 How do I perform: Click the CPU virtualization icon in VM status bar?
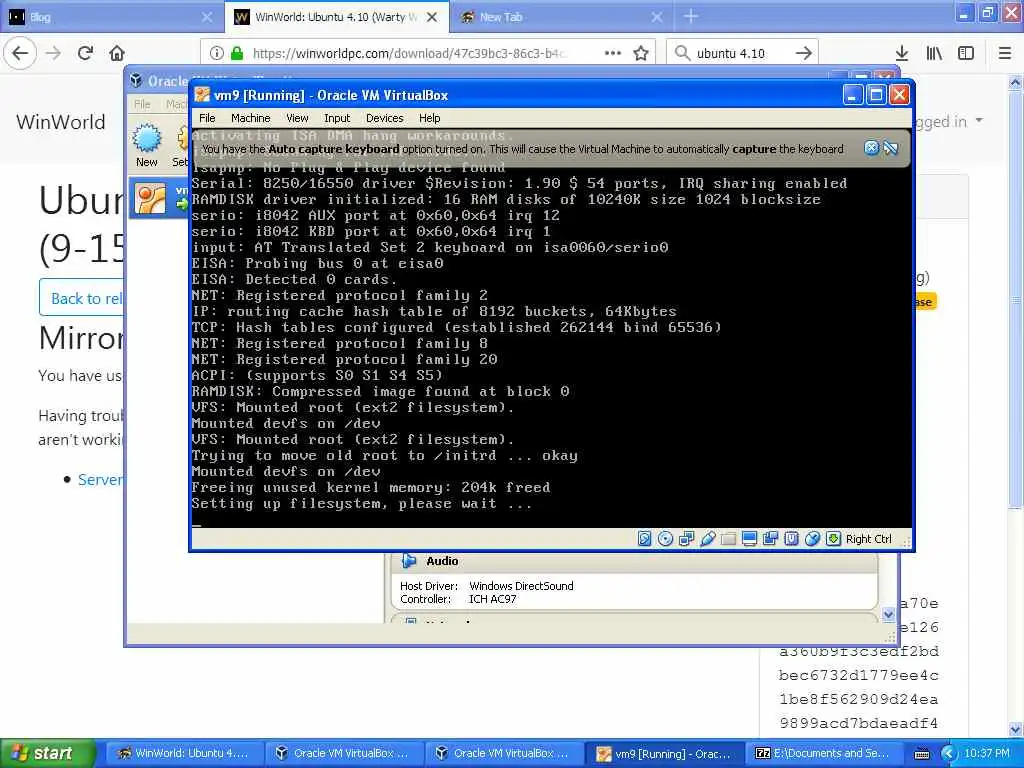tap(792, 539)
